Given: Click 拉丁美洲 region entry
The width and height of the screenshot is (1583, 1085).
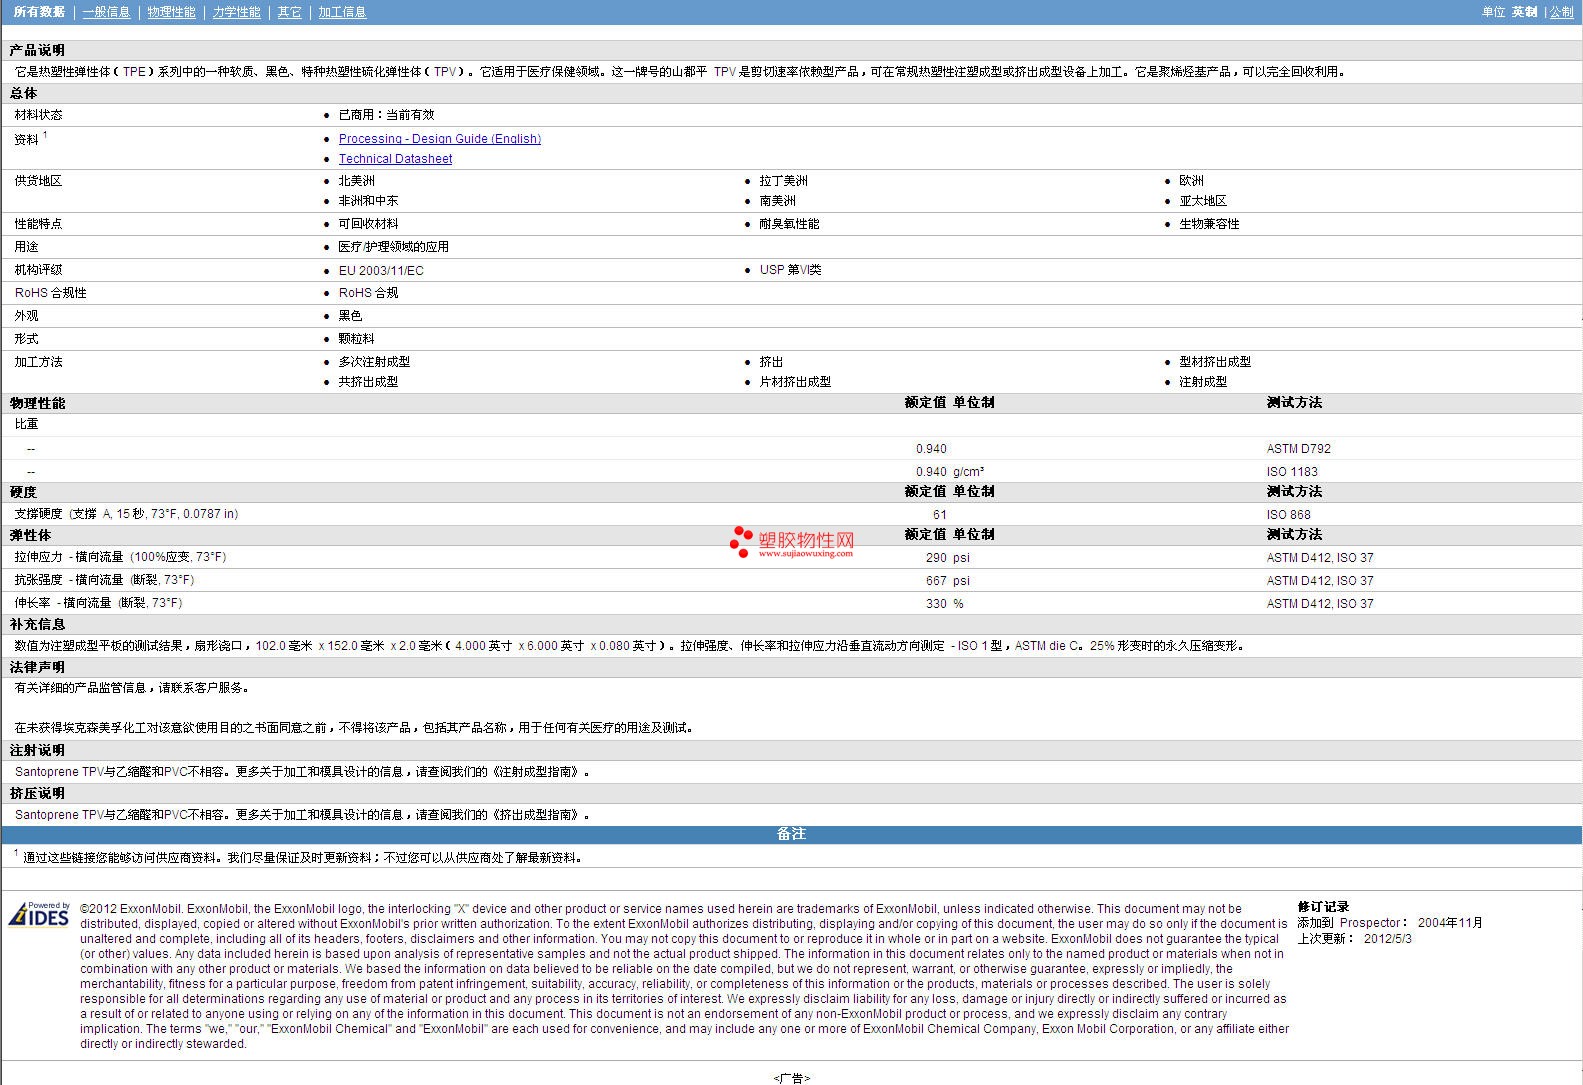Looking at the screenshot, I should [x=783, y=181].
